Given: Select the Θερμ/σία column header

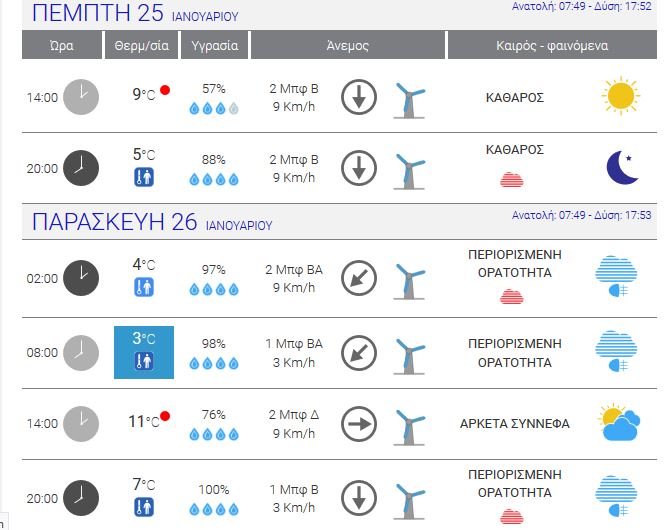Looking at the screenshot, I should point(141,45).
